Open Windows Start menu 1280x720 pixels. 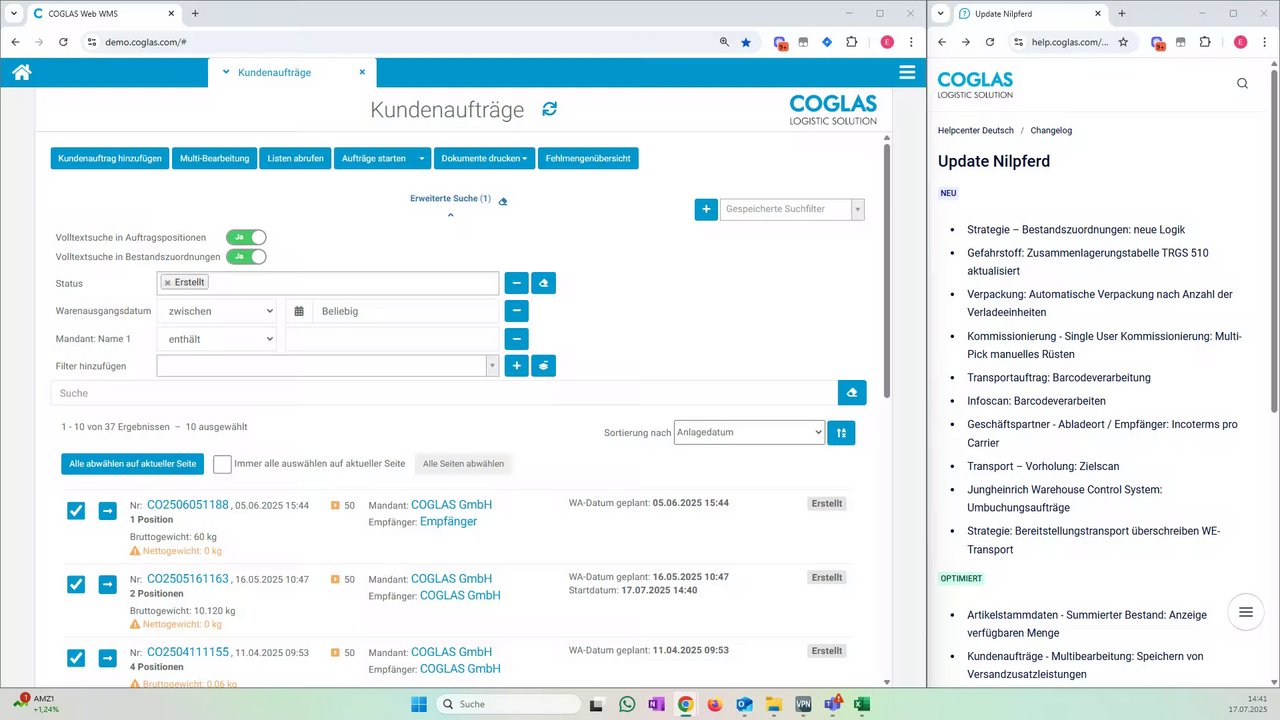click(419, 704)
